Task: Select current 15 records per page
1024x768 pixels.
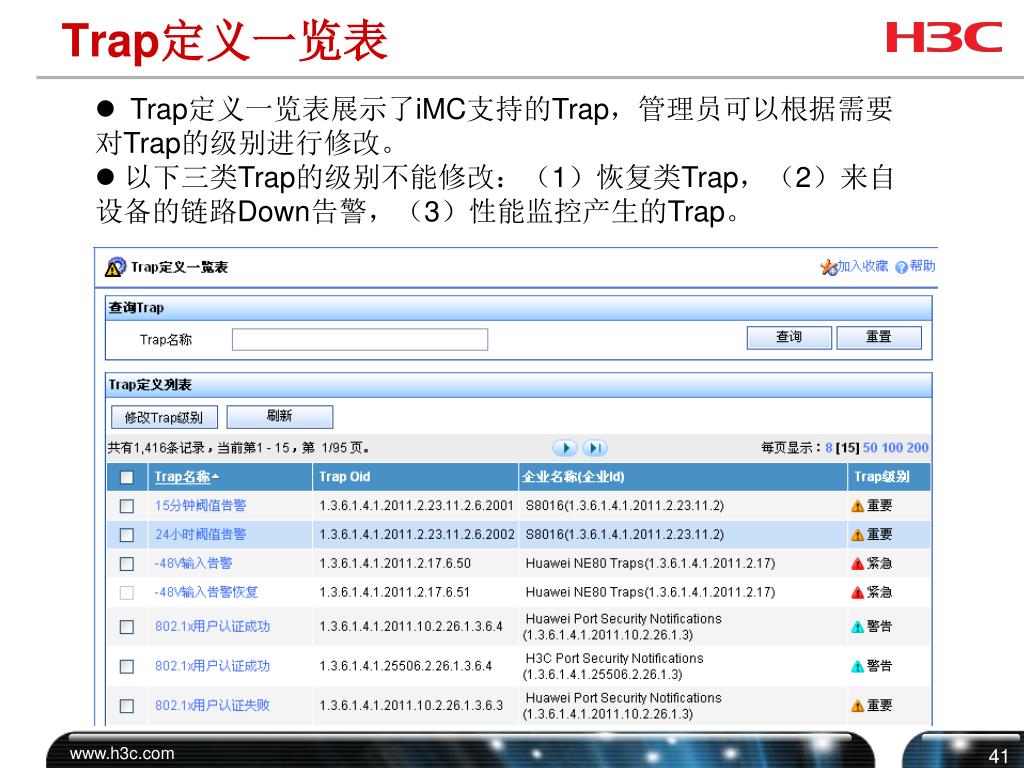Action: coord(848,448)
